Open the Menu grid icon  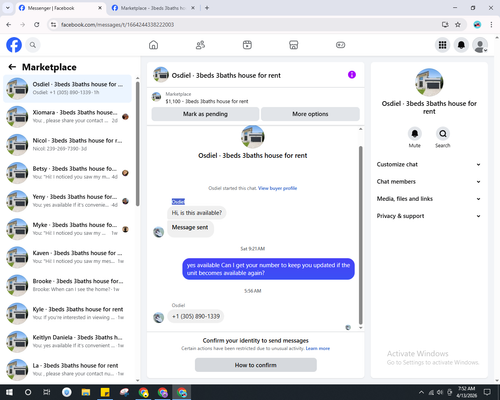pyautogui.click(x=442, y=45)
